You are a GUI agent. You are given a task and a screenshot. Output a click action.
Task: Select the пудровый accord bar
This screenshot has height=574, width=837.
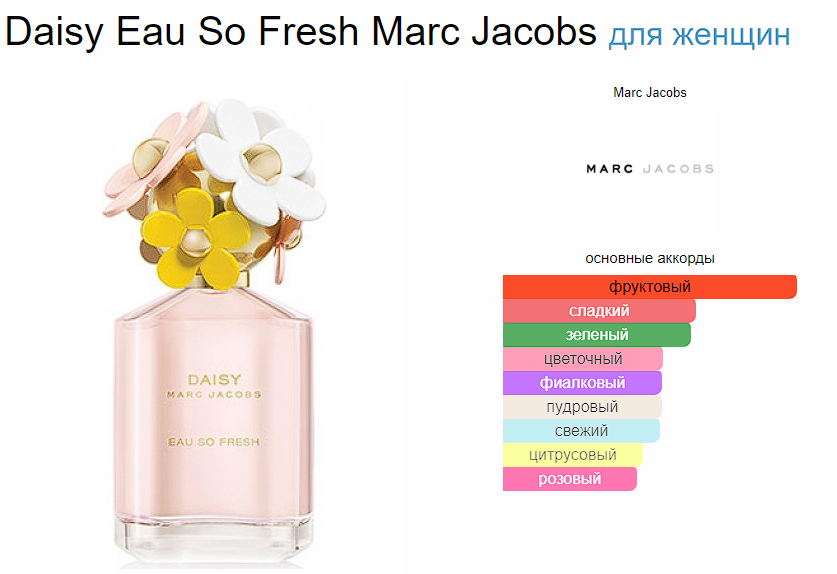[x=582, y=407]
